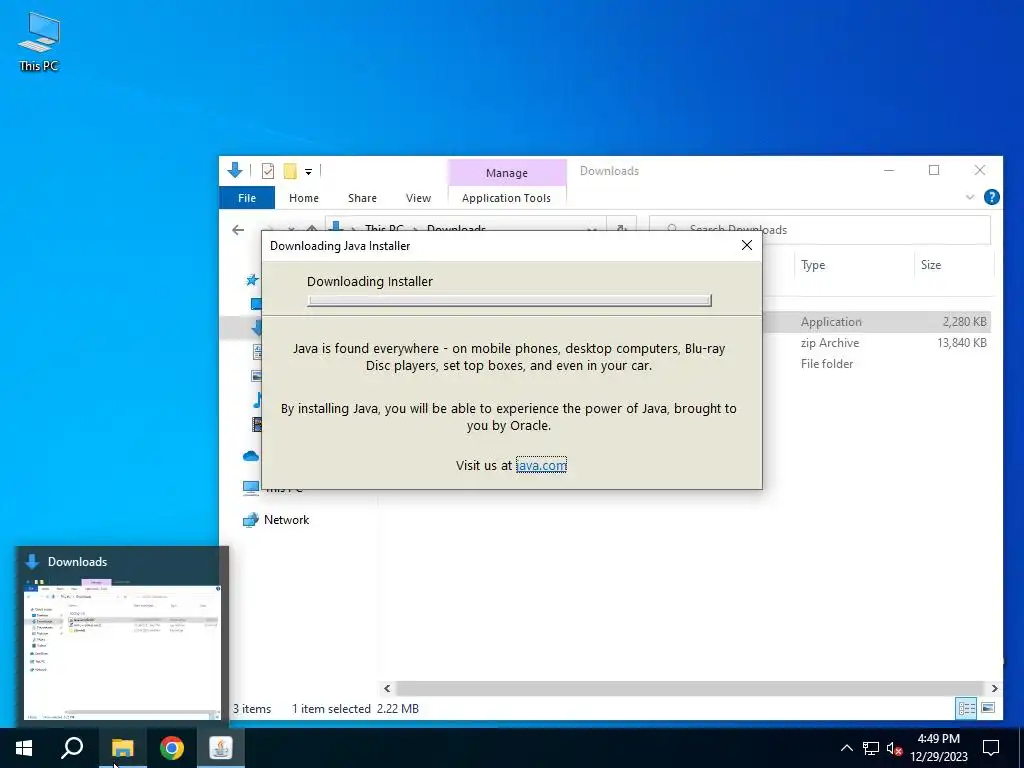Click the Downloading Installer progress bar
Screen dimensions: 1024x768
coord(509,300)
